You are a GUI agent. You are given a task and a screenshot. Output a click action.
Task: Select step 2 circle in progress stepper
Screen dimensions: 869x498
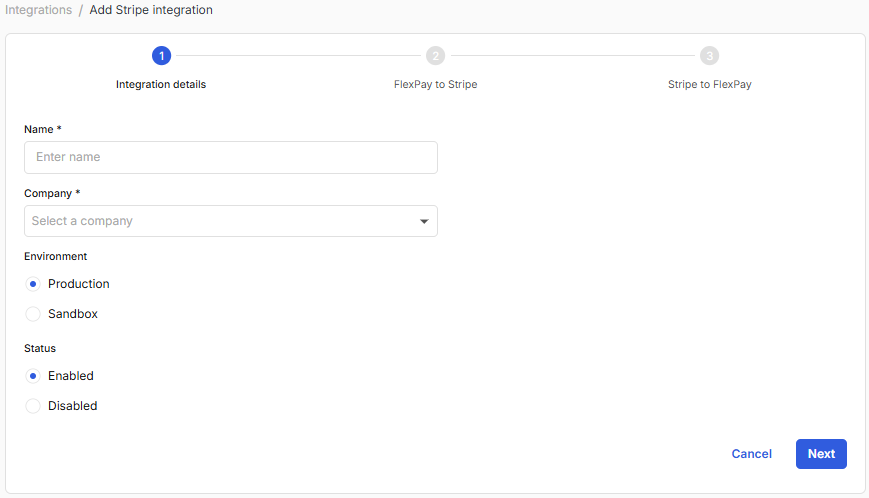click(436, 55)
